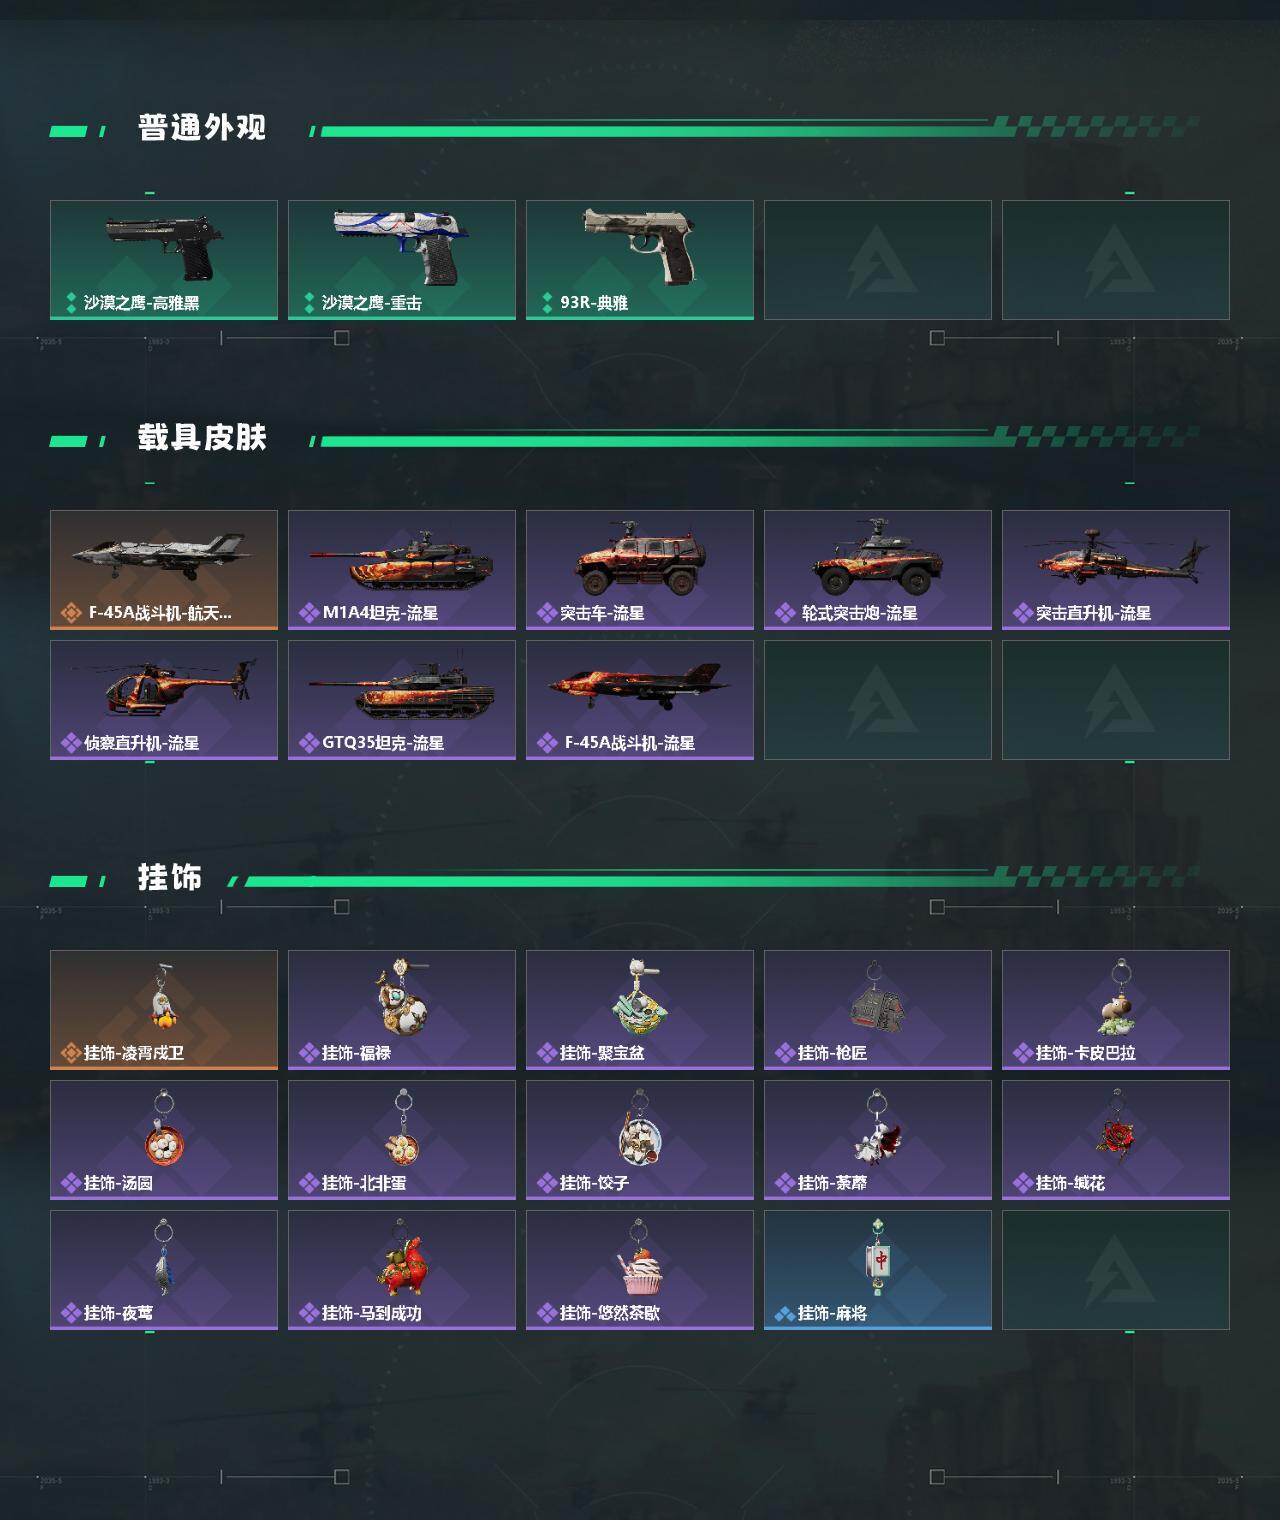The image size is (1280, 1520).
Task: Select the F-45A战斗机-流星 jet skin
Action: pyautogui.click(x=640, y=700)
